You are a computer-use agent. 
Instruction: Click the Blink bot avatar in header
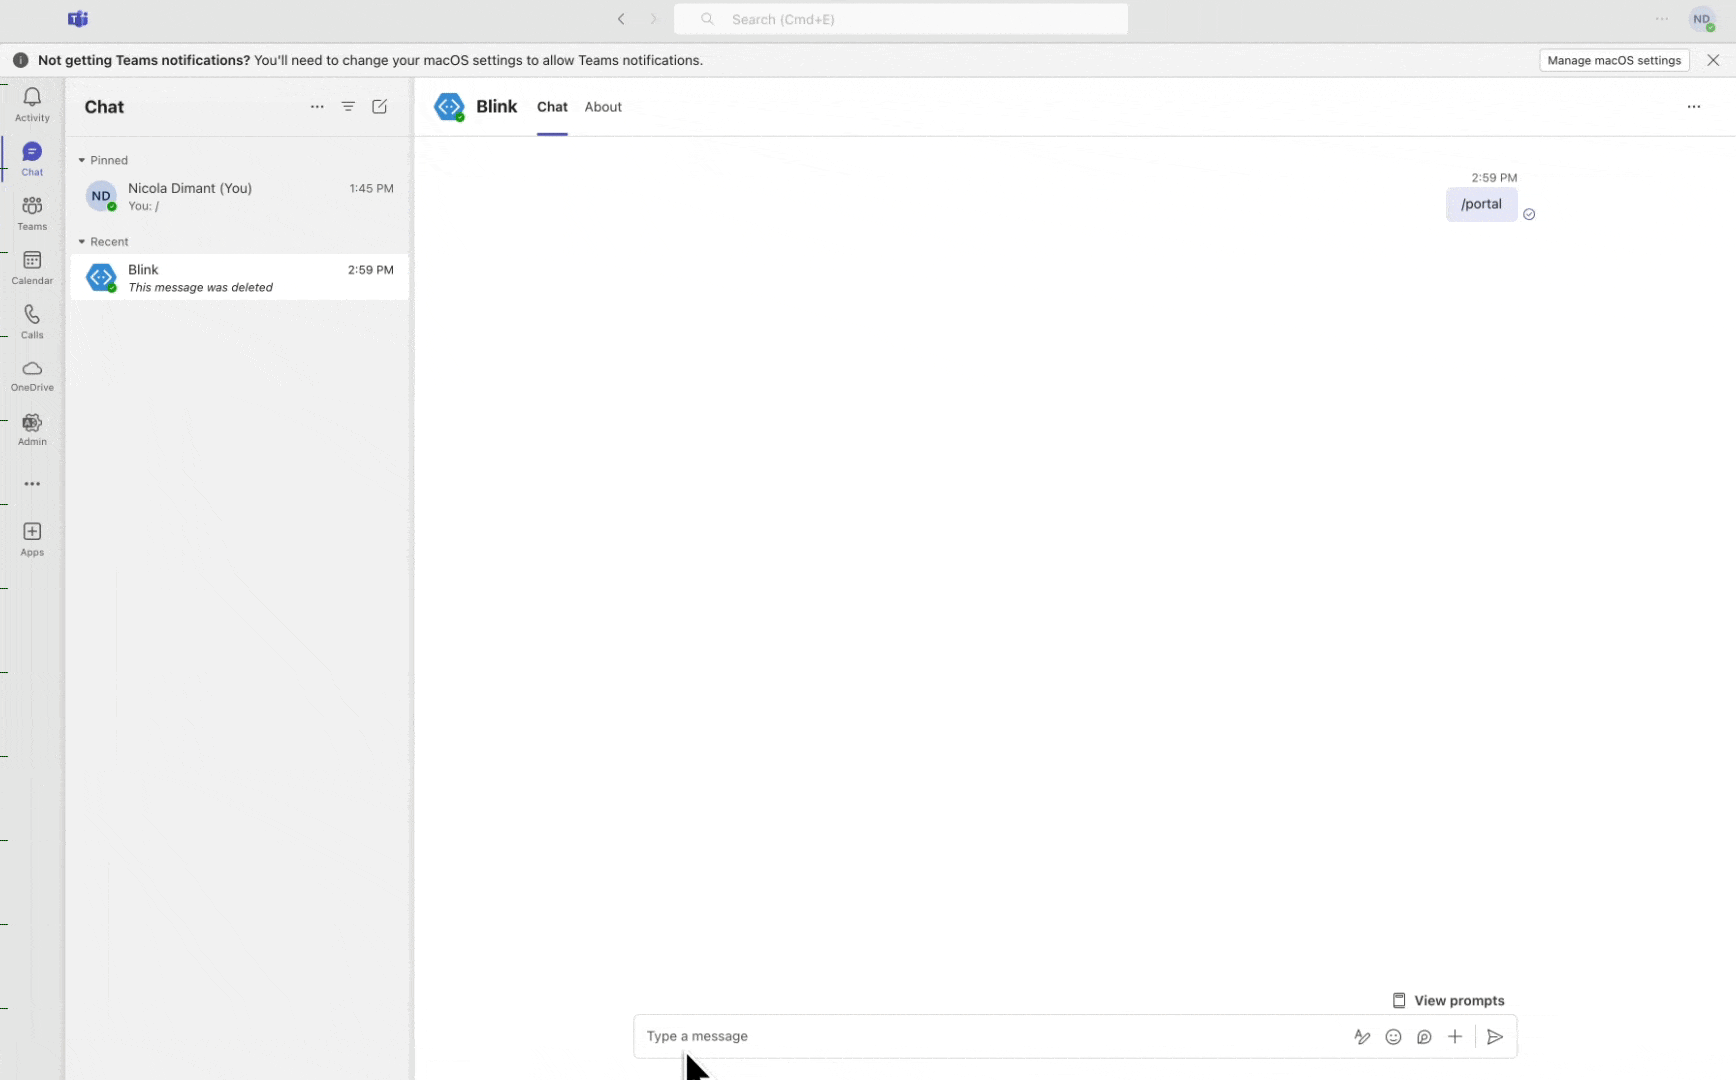click(450, 107)
